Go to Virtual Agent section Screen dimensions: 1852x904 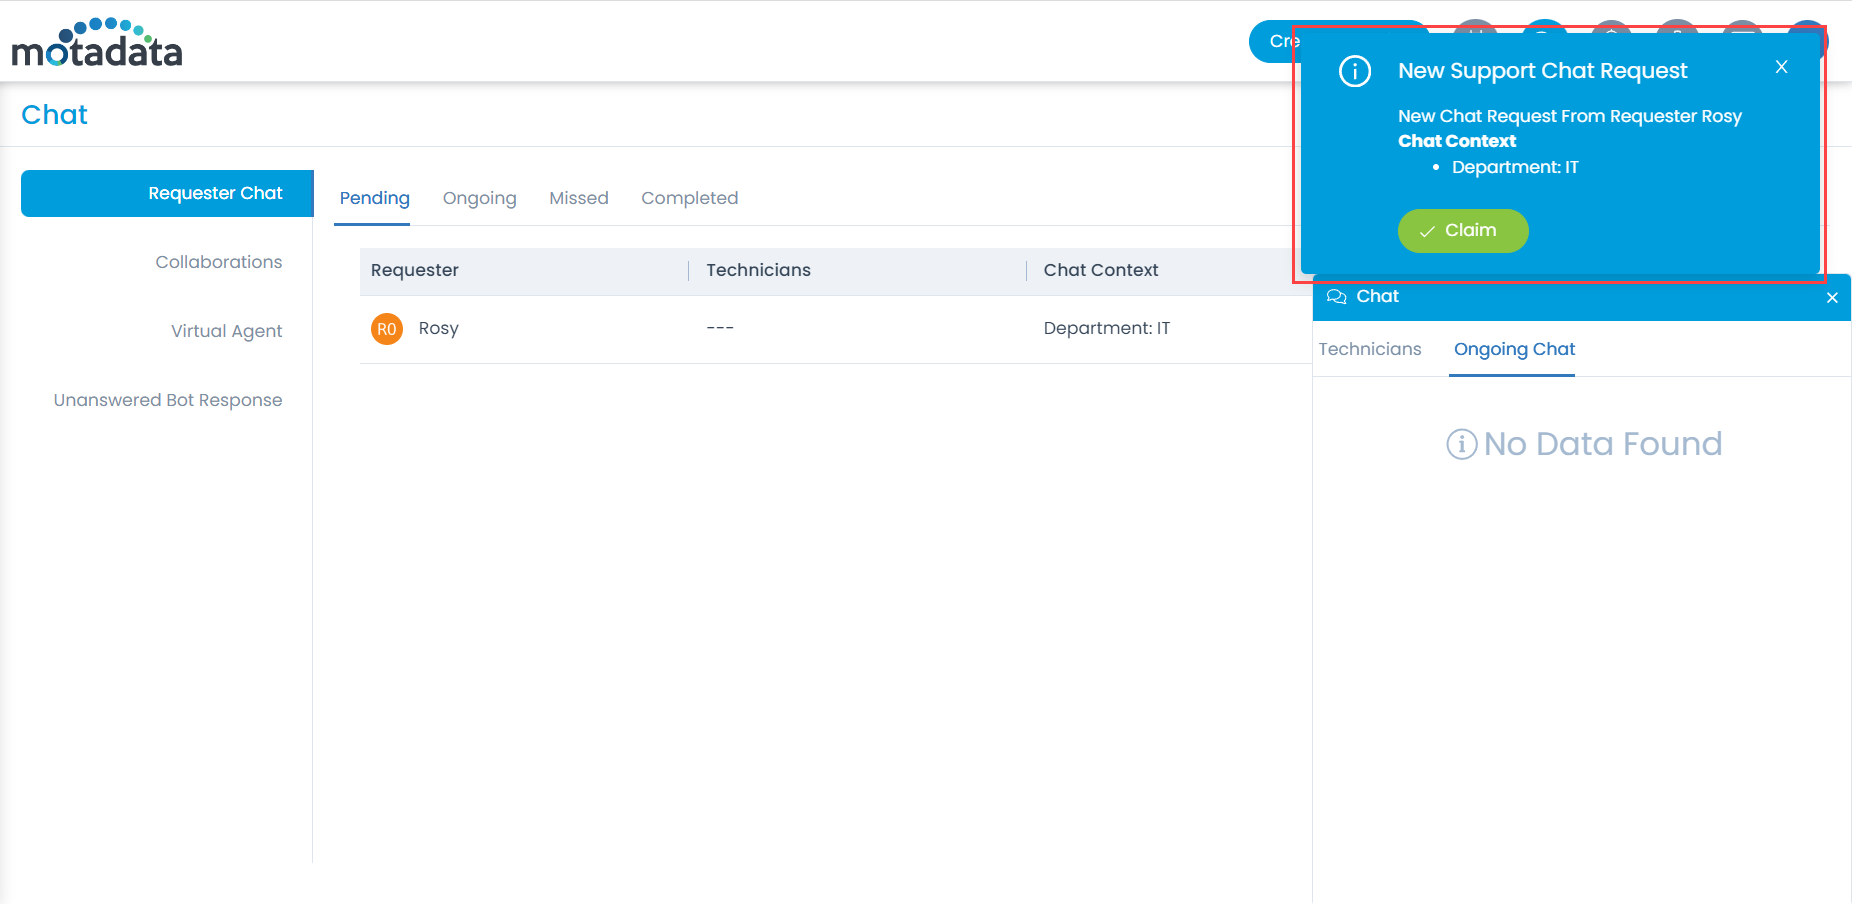pos(226,331)
